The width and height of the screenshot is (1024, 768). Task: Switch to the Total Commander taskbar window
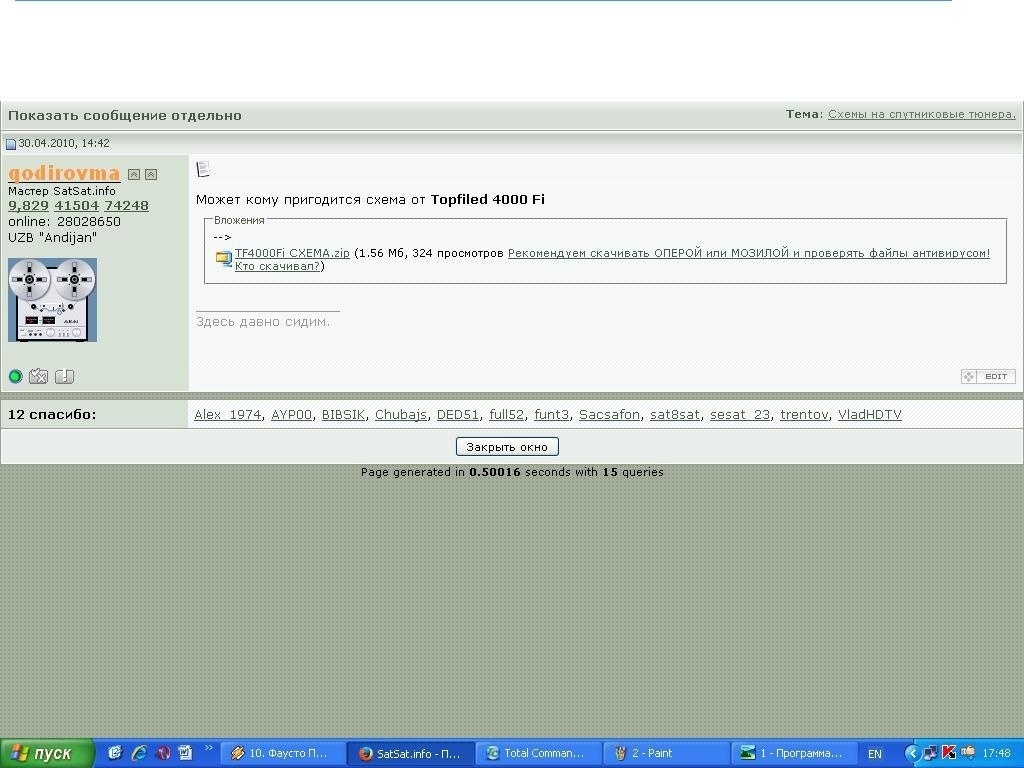[538, 753]
